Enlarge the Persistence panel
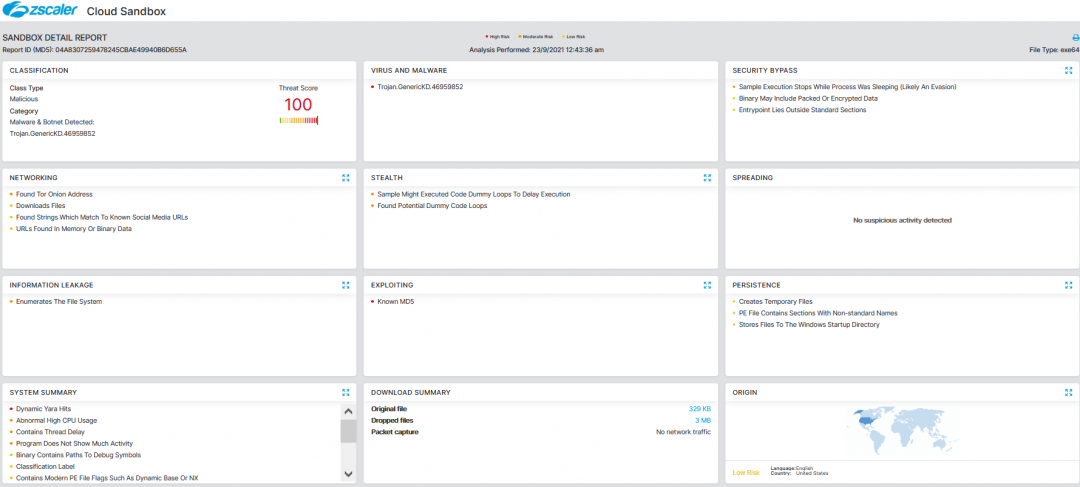 point(1068,285)
